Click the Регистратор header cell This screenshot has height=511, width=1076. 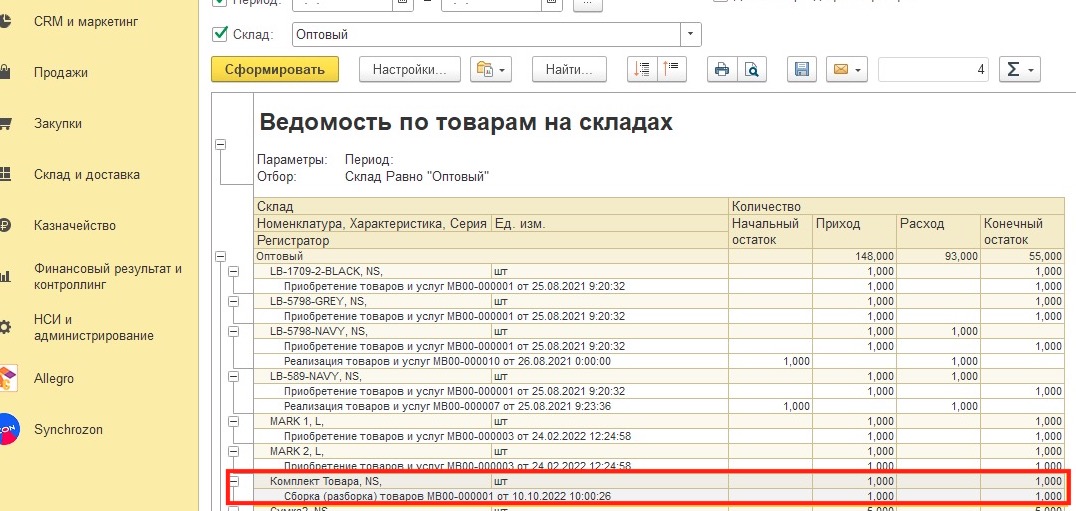491,241
